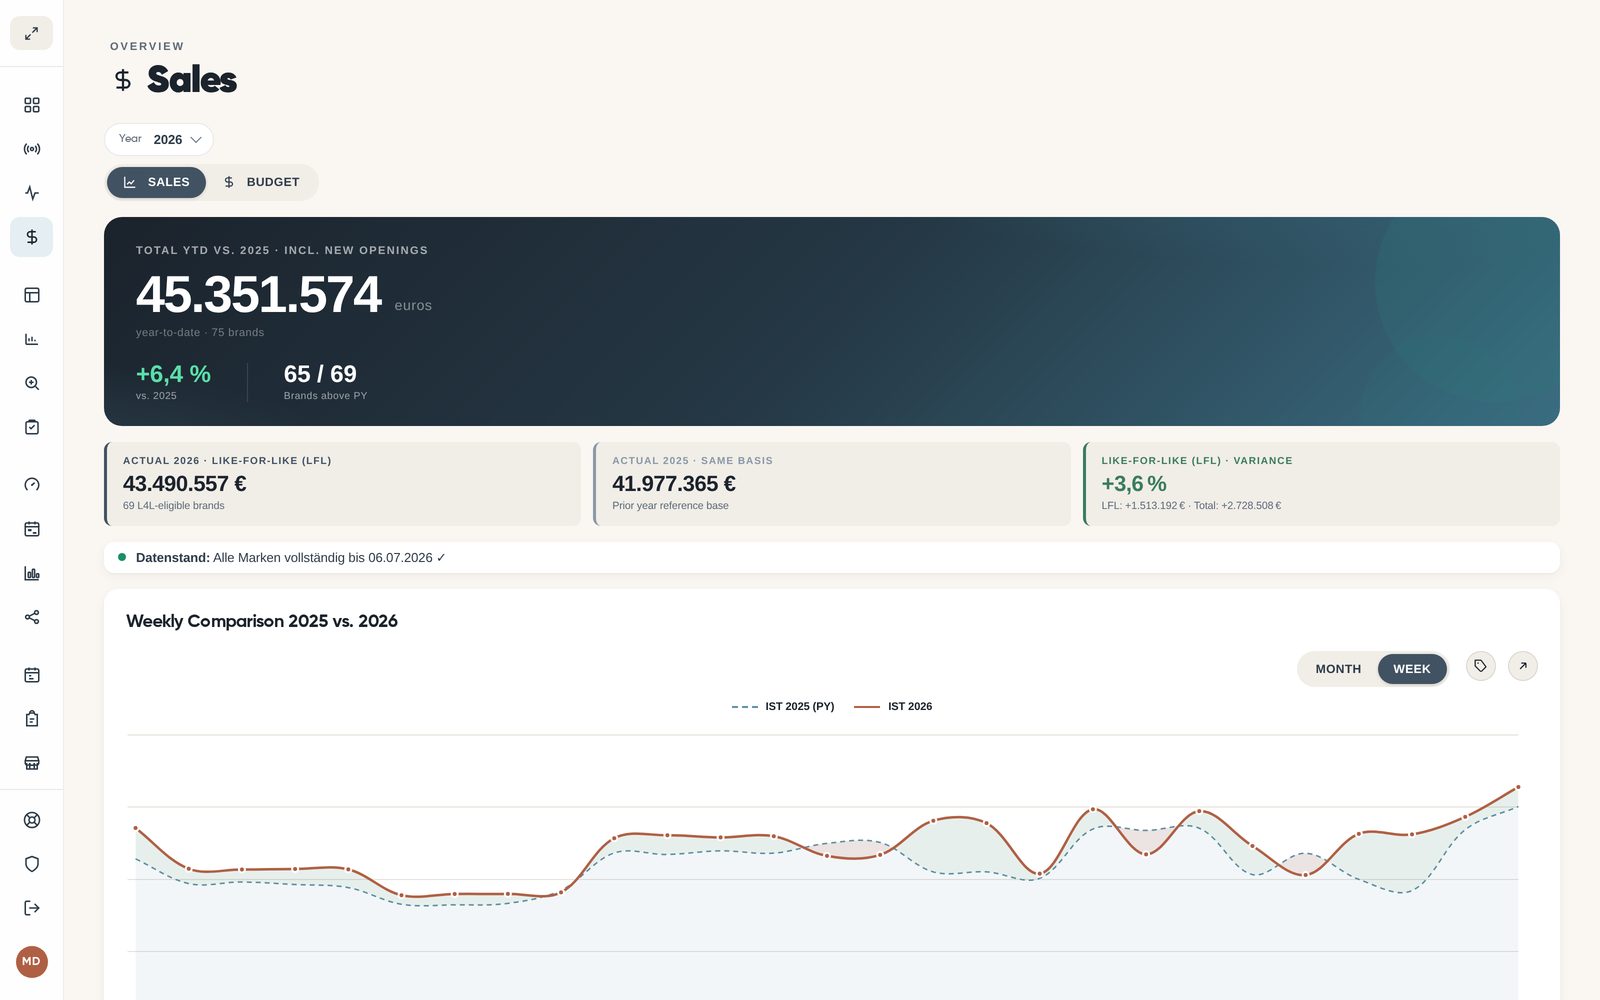Open the dotted small bar chart sidebar icon
This screenshot has height=1000, width=1600.
[32, 339]
